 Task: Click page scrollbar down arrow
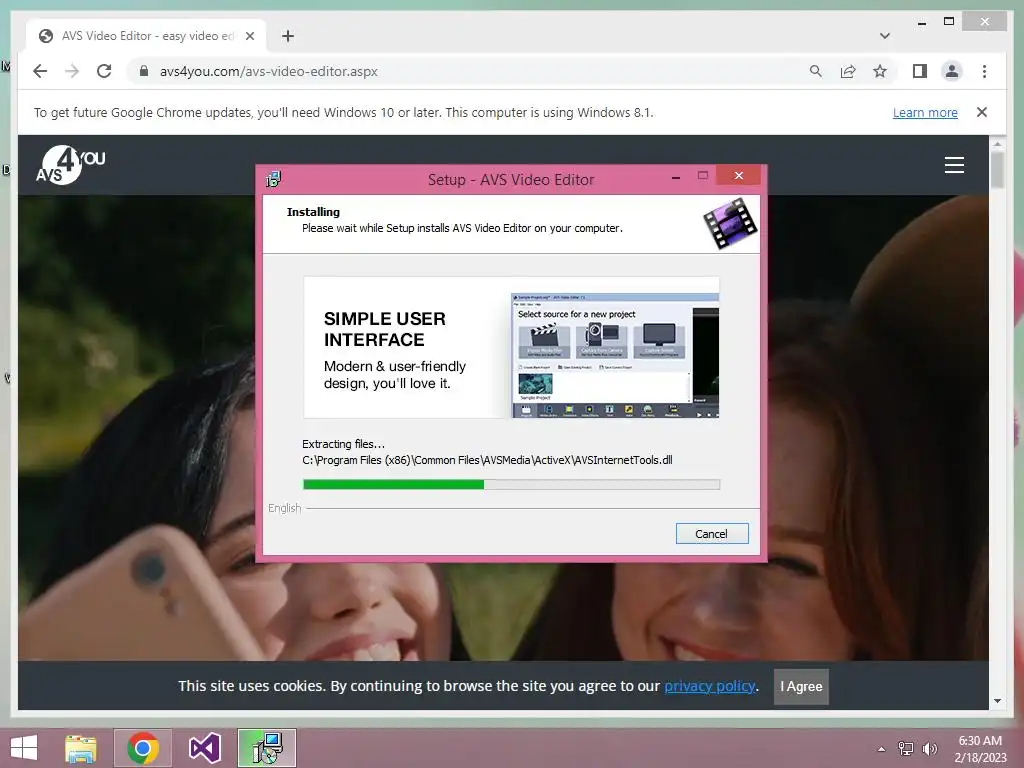tap(997, 701)
